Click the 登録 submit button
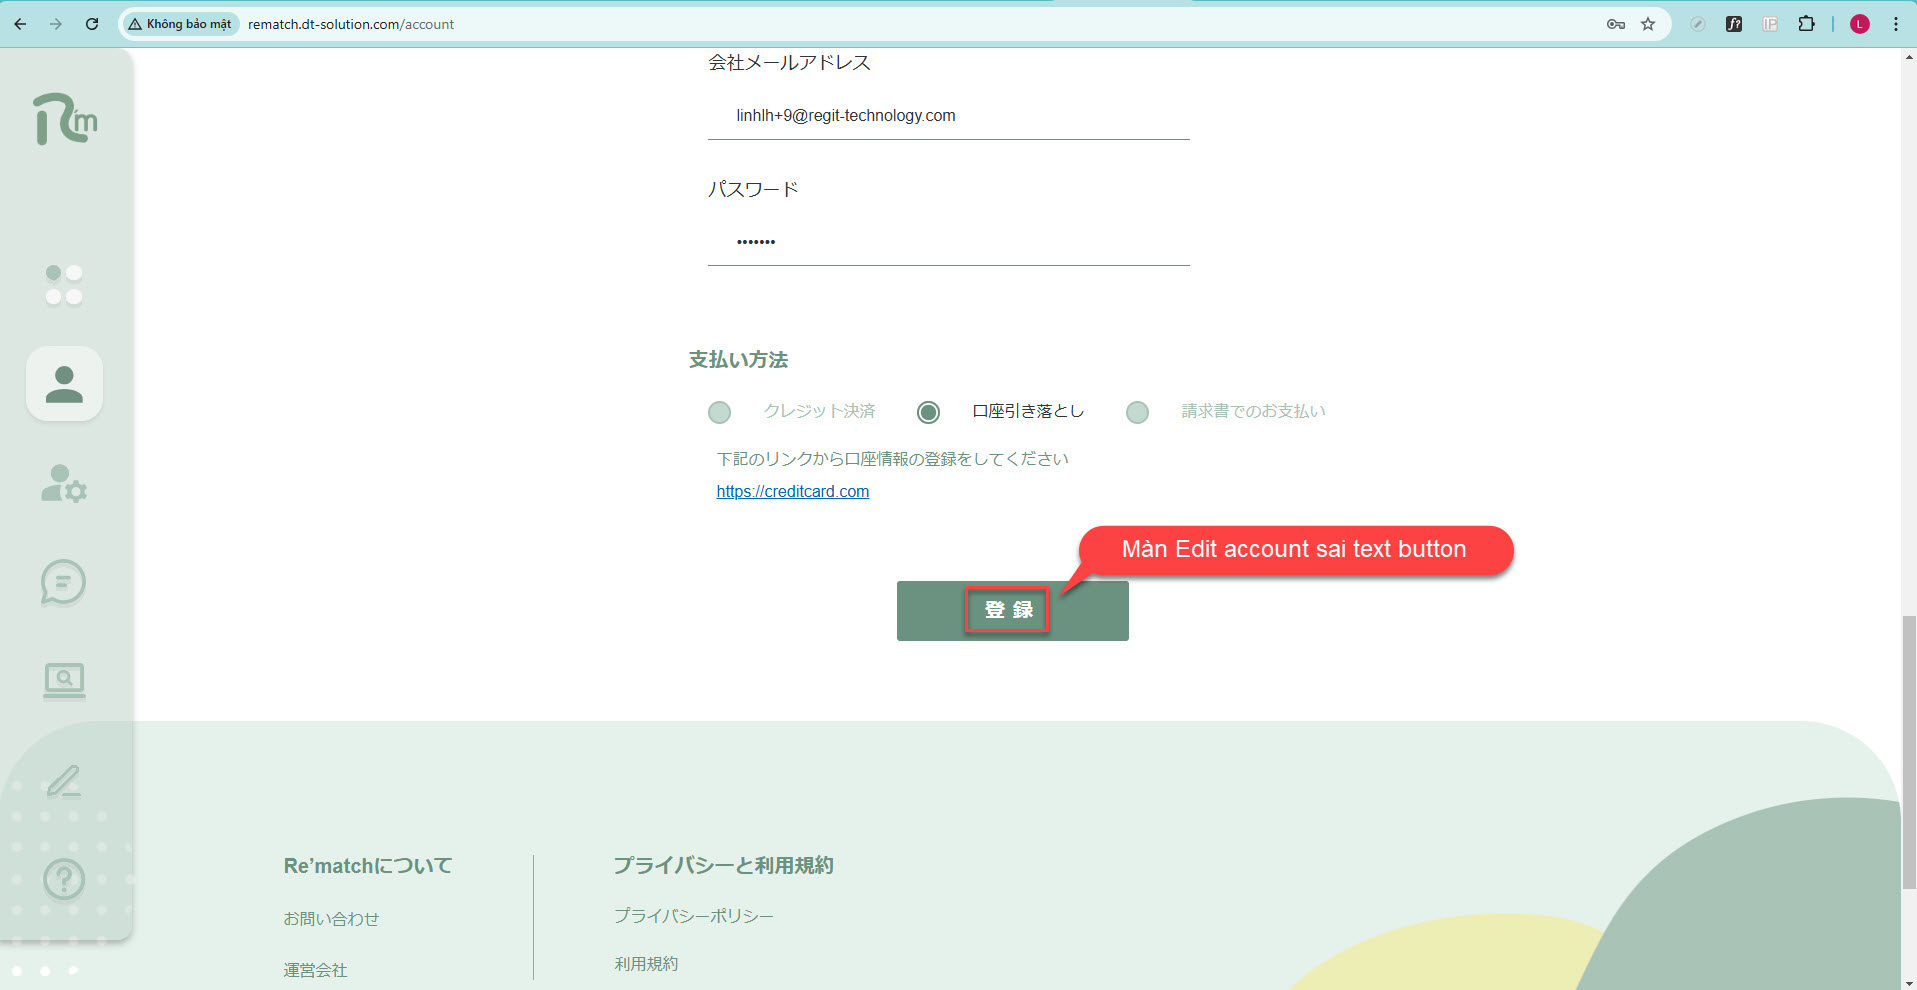Screen dimensions: 1917x990 tap(1012, 611)
